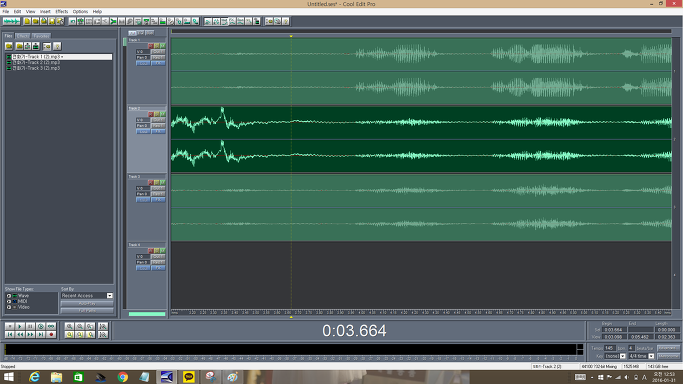Click Track 2 FX button

(158, 131)
